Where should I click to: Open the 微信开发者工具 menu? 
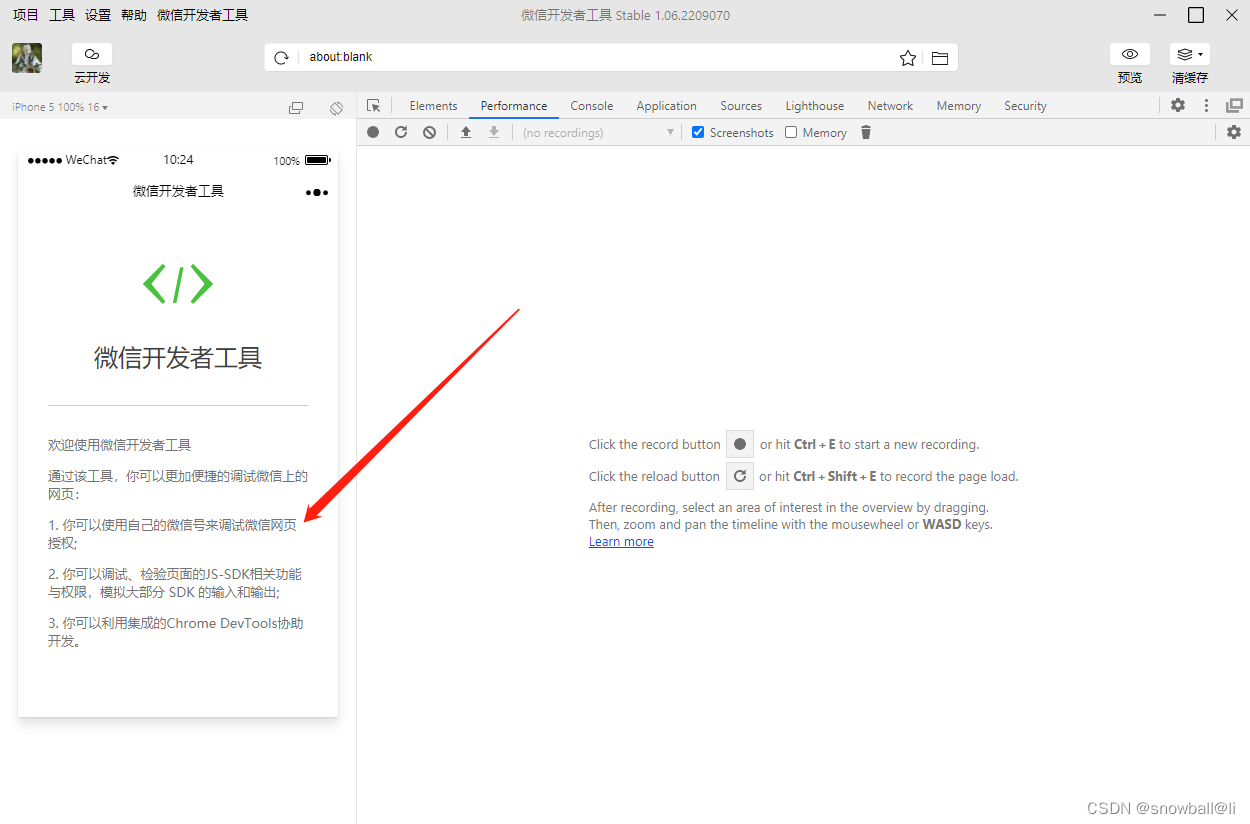(203, 15)
